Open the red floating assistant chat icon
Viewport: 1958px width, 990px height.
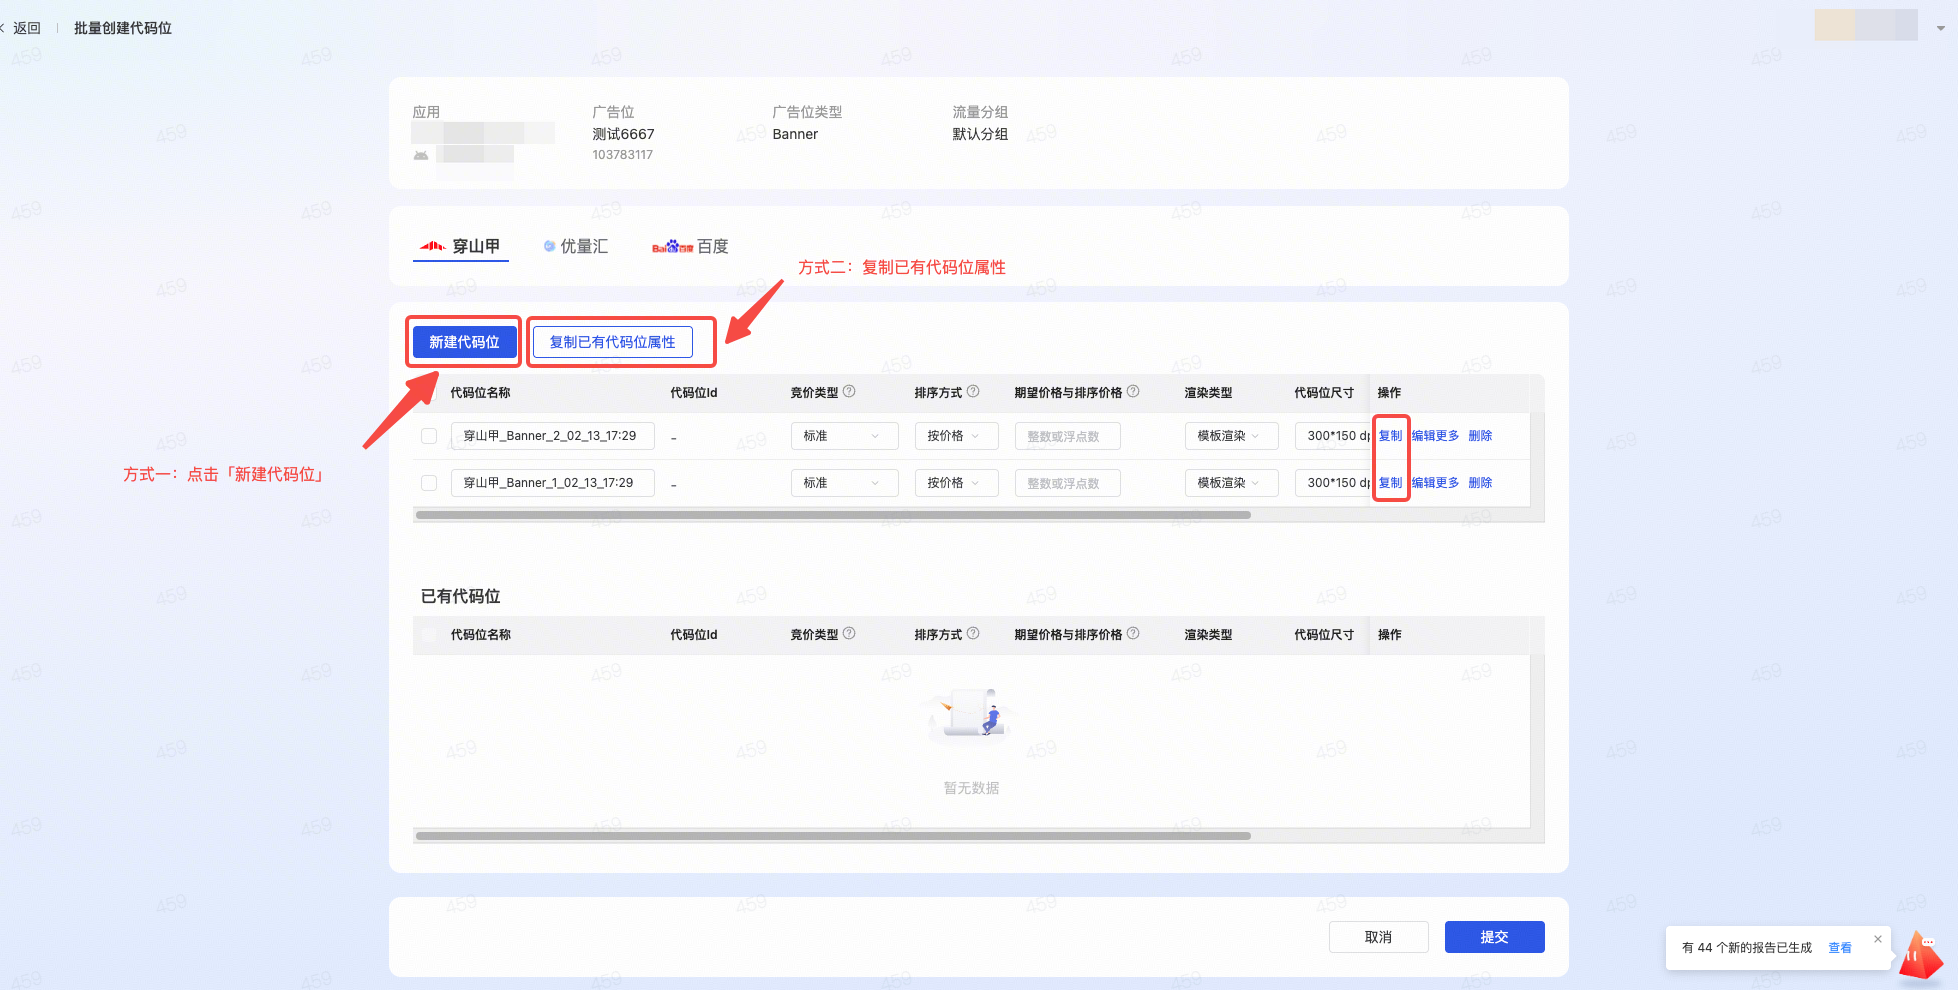coord(1921,956)
